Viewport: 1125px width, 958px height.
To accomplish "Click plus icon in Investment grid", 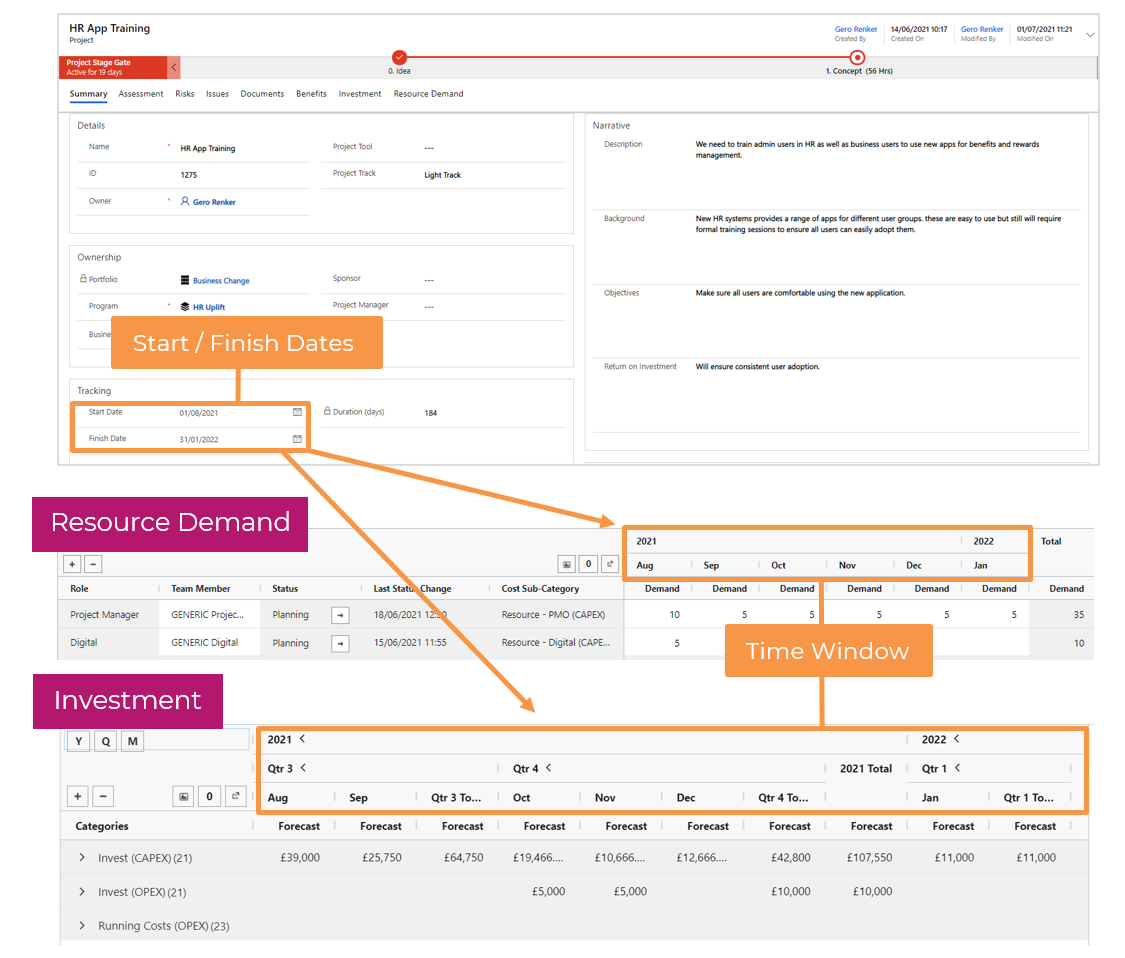I will pyautogui.click(x=78, y=796).
